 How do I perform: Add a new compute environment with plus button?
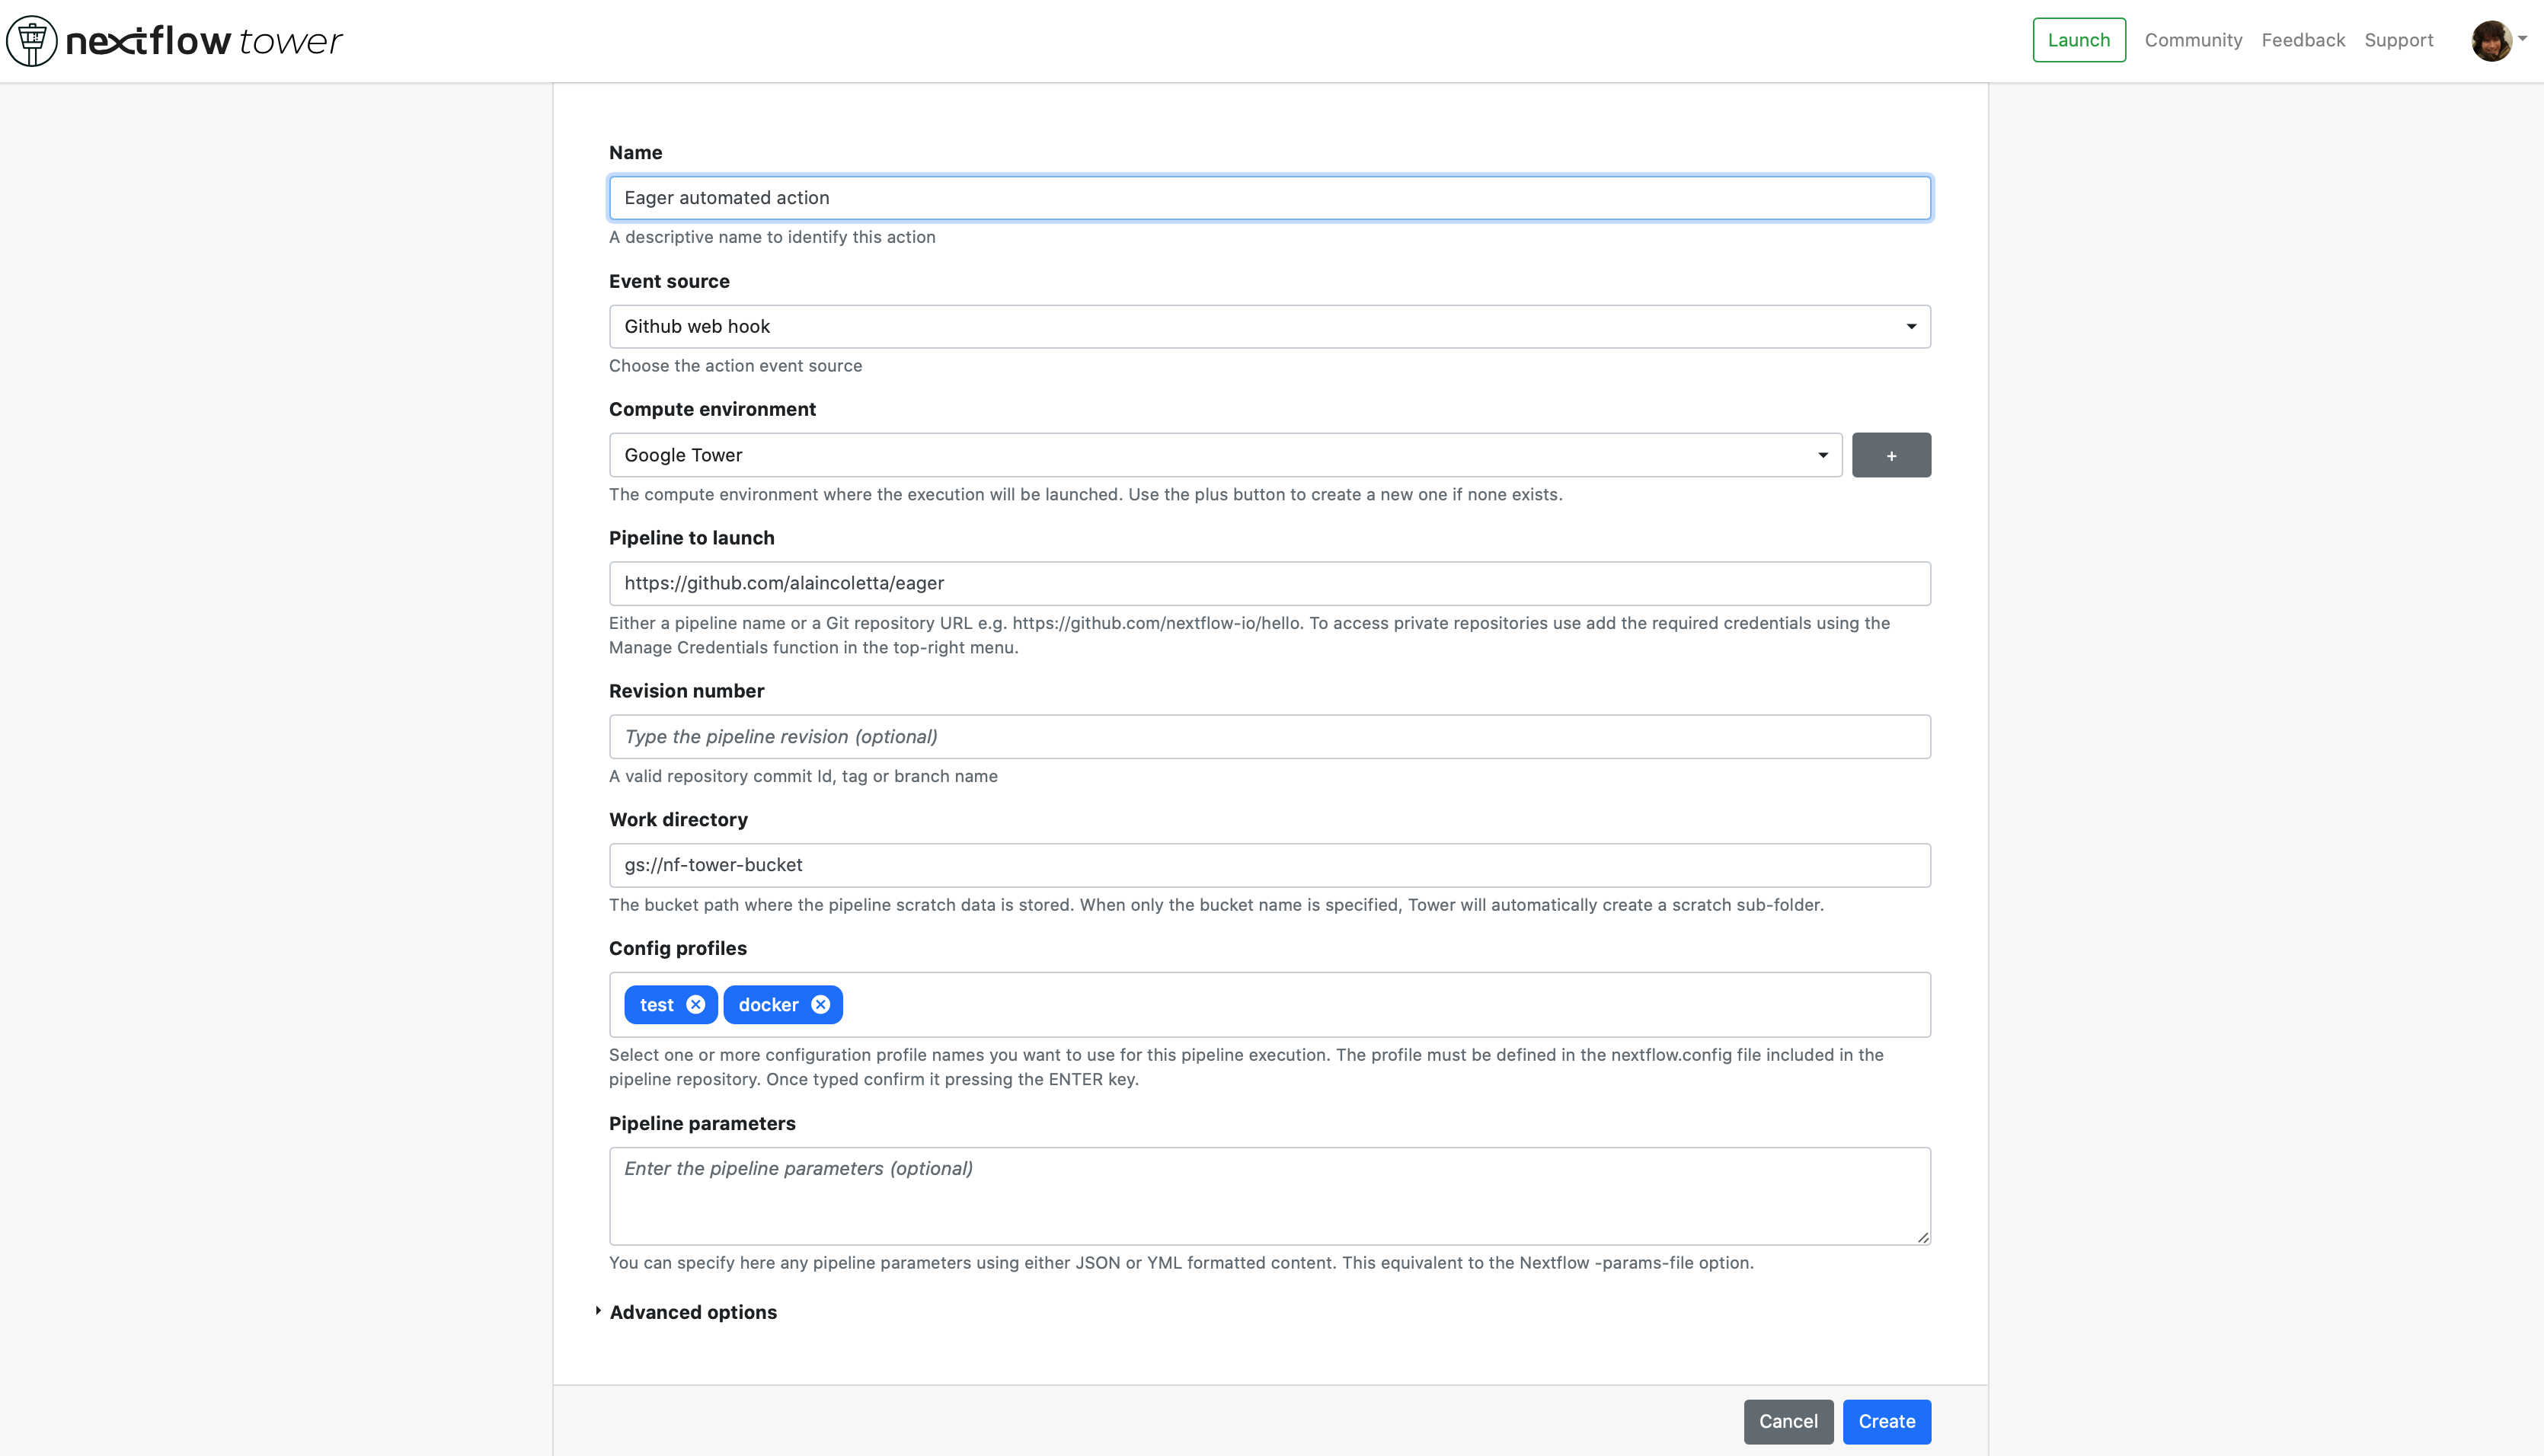pyautogui.click(x=1891, y=455)
